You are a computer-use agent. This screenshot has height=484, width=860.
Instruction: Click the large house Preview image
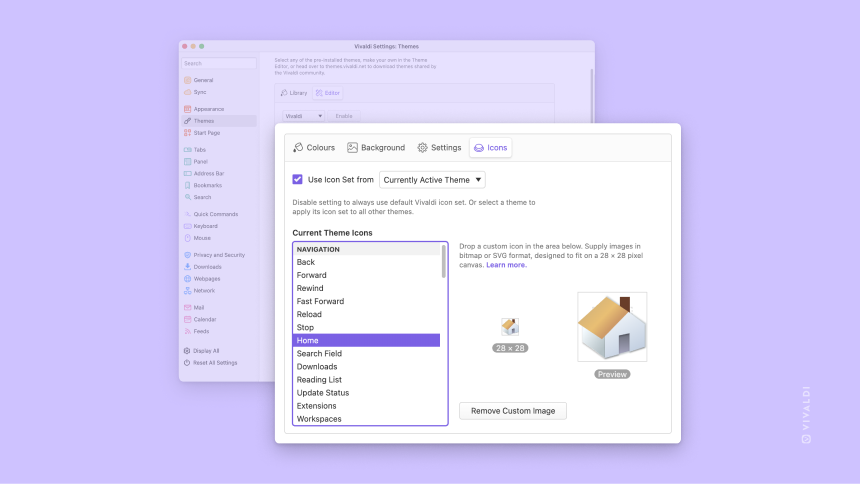pyautogui.click(x=612, y=327)
